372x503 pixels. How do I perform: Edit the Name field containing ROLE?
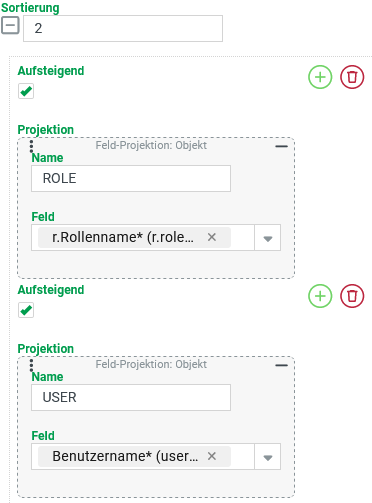click(131, 178)
